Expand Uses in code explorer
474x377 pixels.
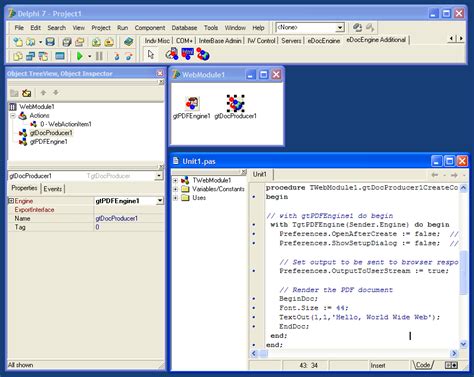point(175,198)
